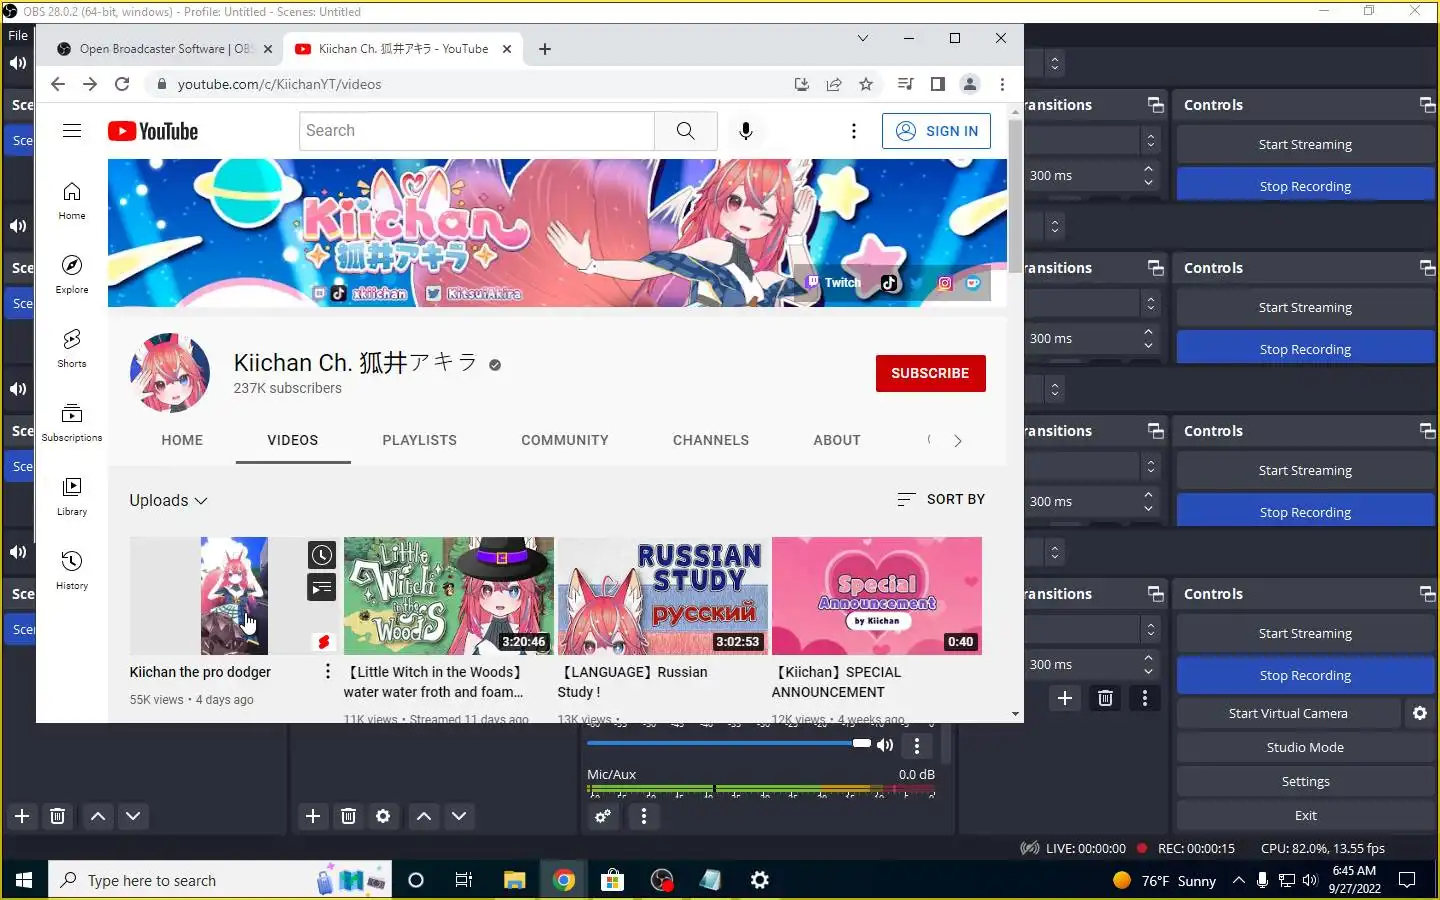Open Library in YouTube sidebar
Viewport: 1440px width, 900px height.
pyautogui.click(x=72, y=496)
